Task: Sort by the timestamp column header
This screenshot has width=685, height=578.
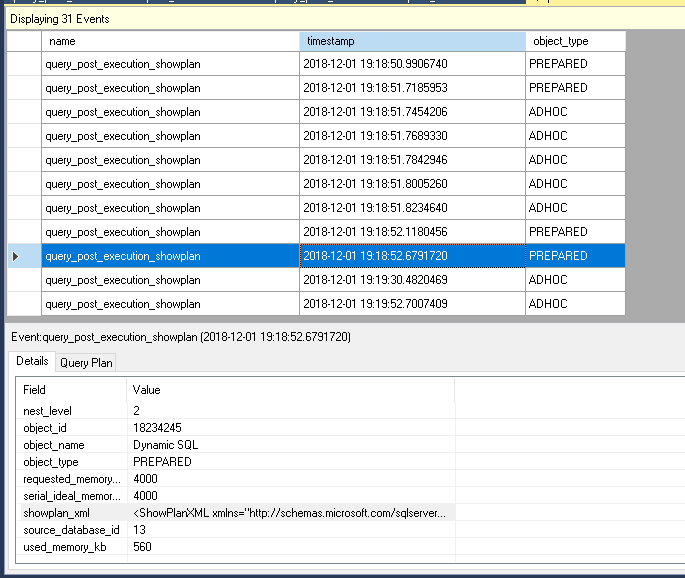Action: point(411,41)
